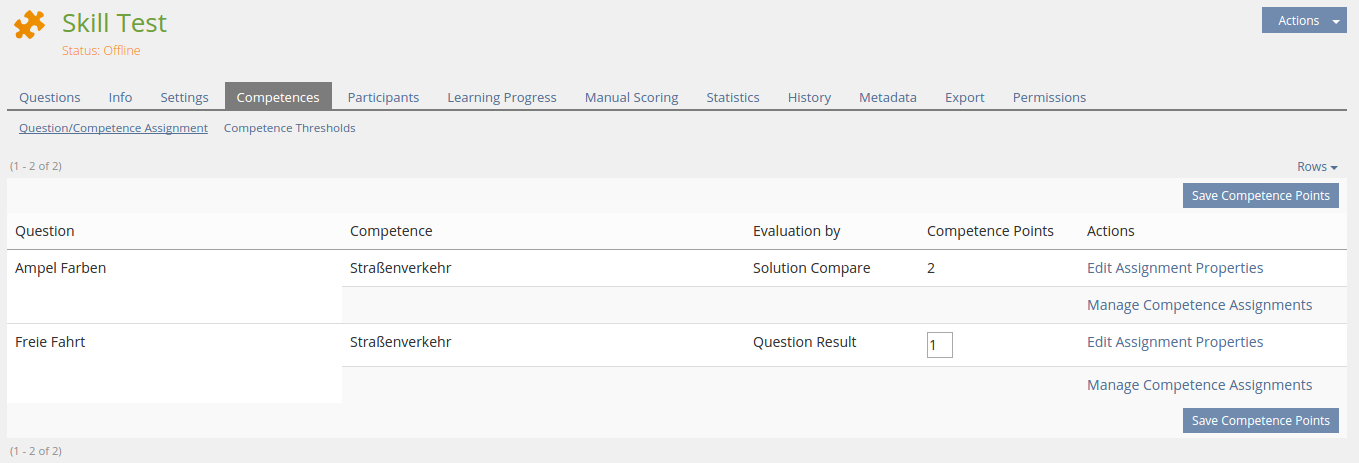Image resolution: width=1359 pixels, height=463 pixels.
Task: Open the Metadata tab
Action: click(888, 97)
